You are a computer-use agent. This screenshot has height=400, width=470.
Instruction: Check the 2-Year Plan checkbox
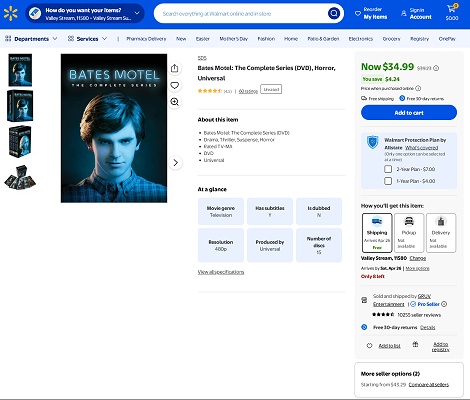click(x=388, y=169)
